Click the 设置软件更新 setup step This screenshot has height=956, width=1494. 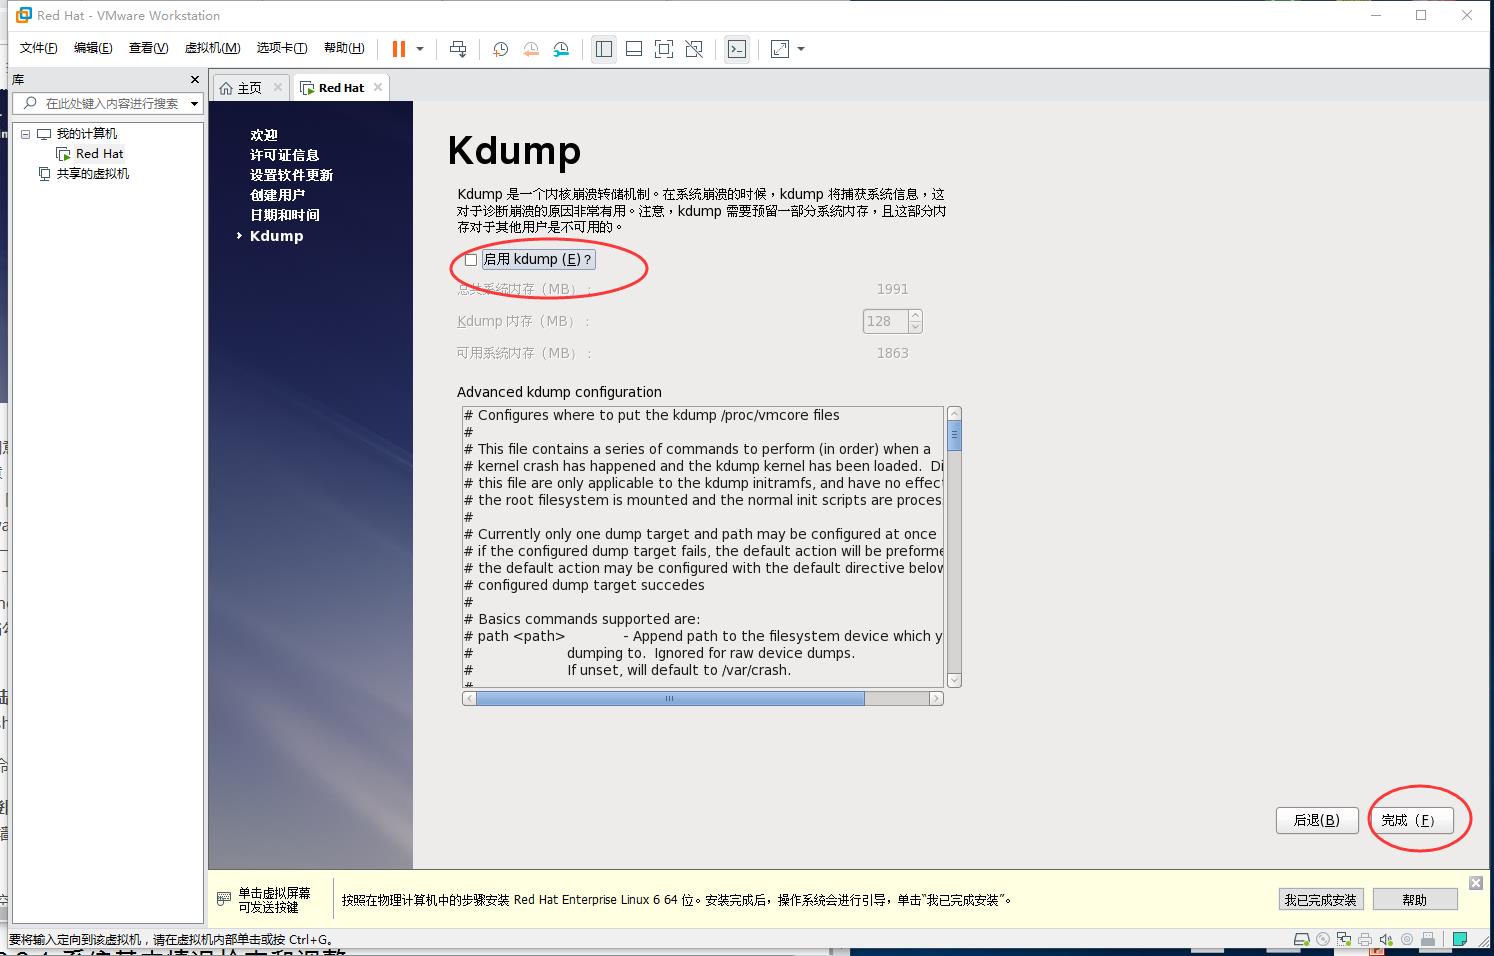pyautogui.click(x=291, y=175)
